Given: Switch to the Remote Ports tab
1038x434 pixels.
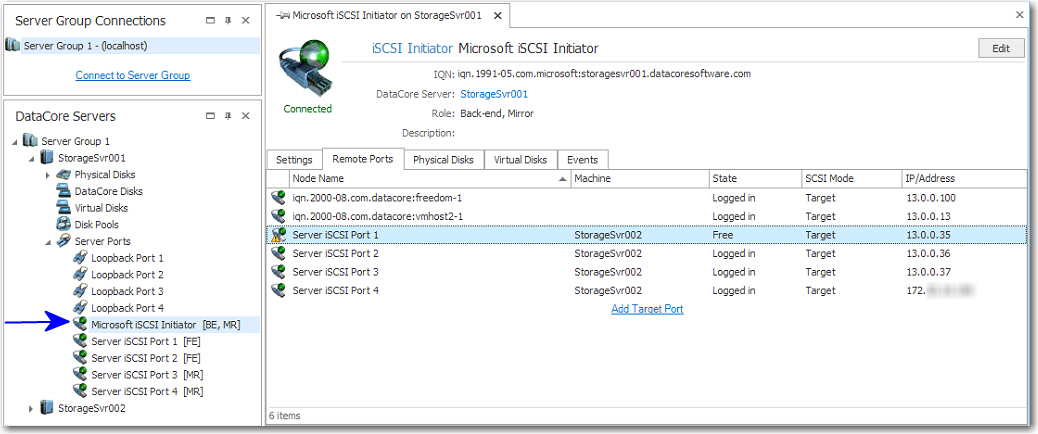Looking at the screenshot, I should pos(363,159).
